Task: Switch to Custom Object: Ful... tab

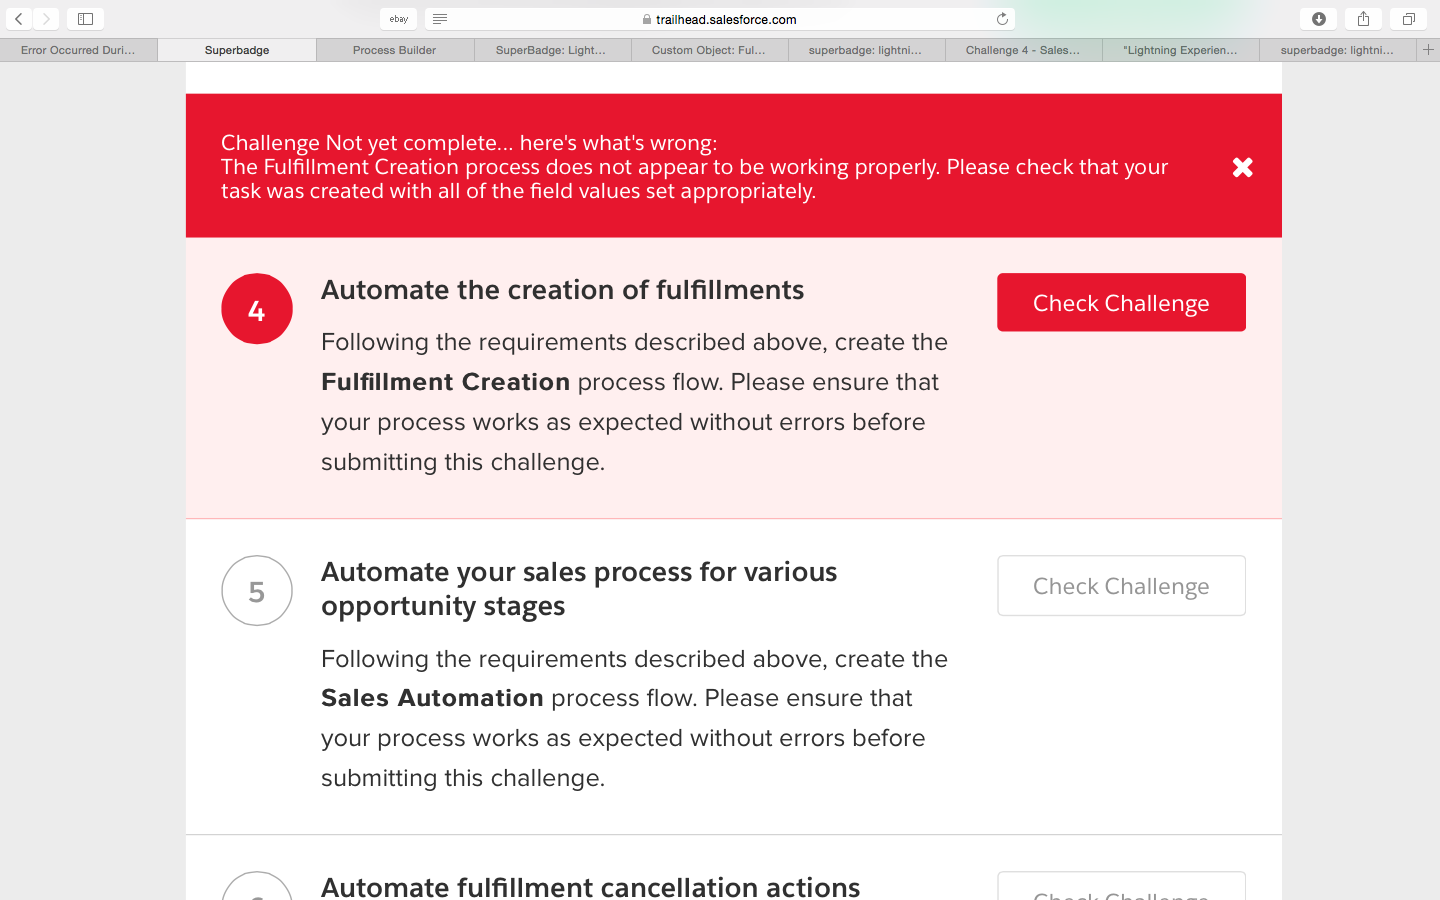Action: (x=708, y=50)
